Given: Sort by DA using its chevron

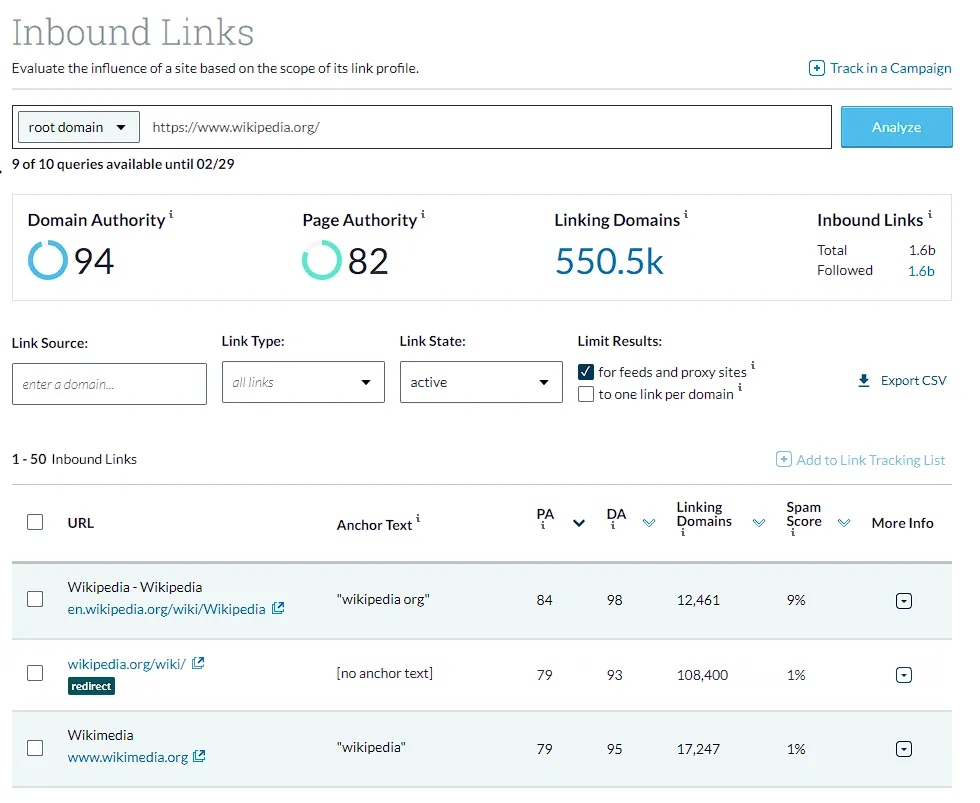Looking at the screenshot, I should (x=649, y=523).
